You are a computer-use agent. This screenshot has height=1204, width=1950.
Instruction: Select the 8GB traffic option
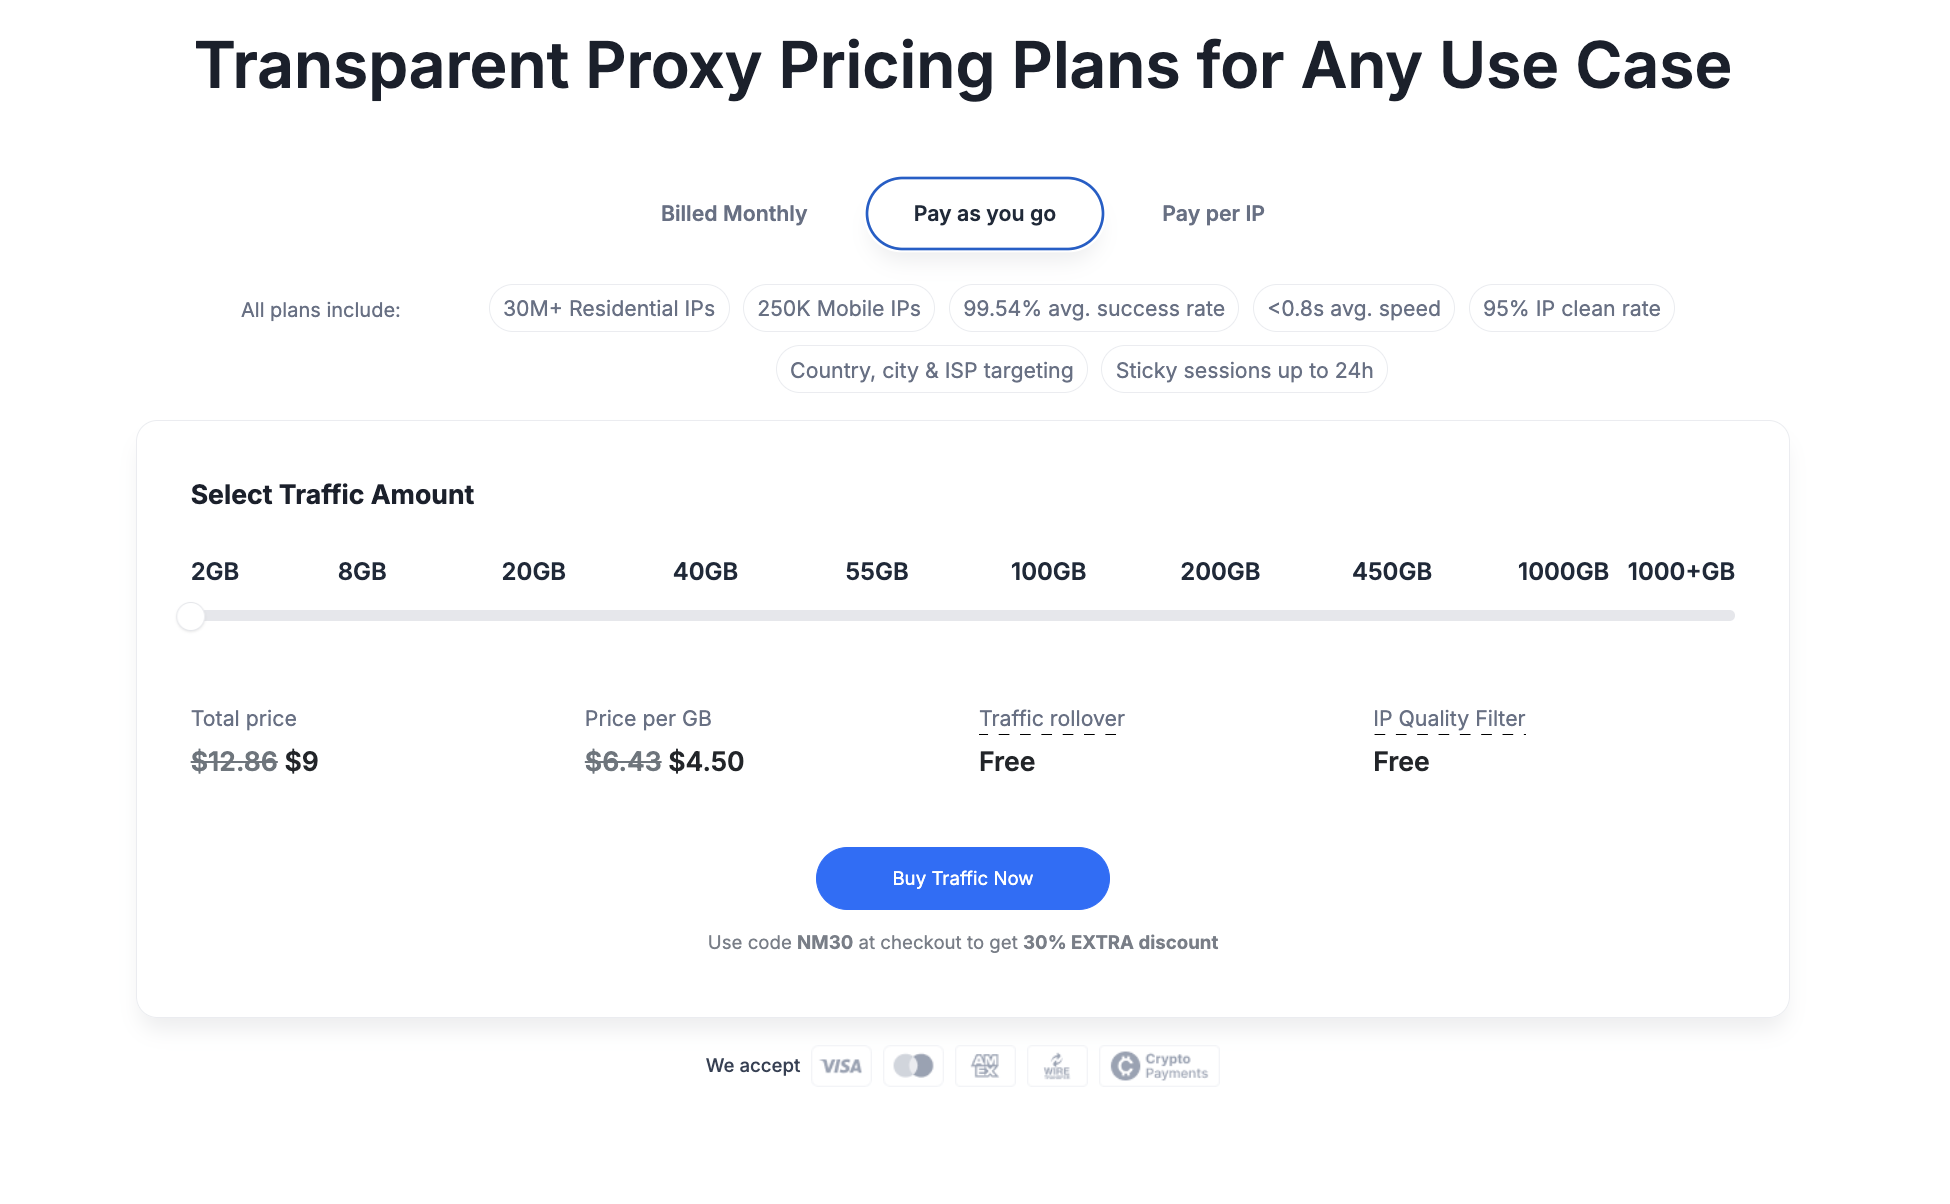click(362, 572)
